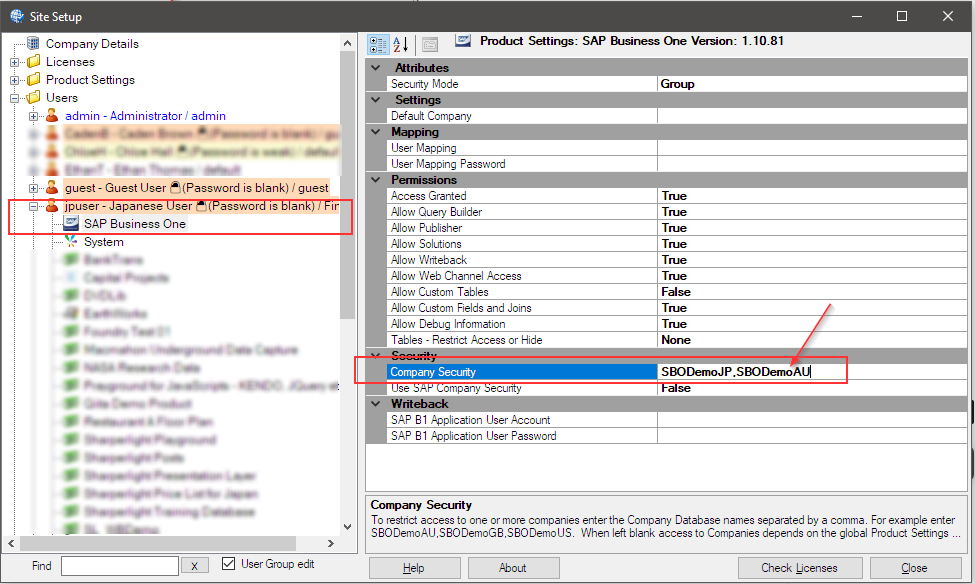Click None value of Tables - Restrict Access
The width and height of the screenshot is (975, 584).
[676, 340]
